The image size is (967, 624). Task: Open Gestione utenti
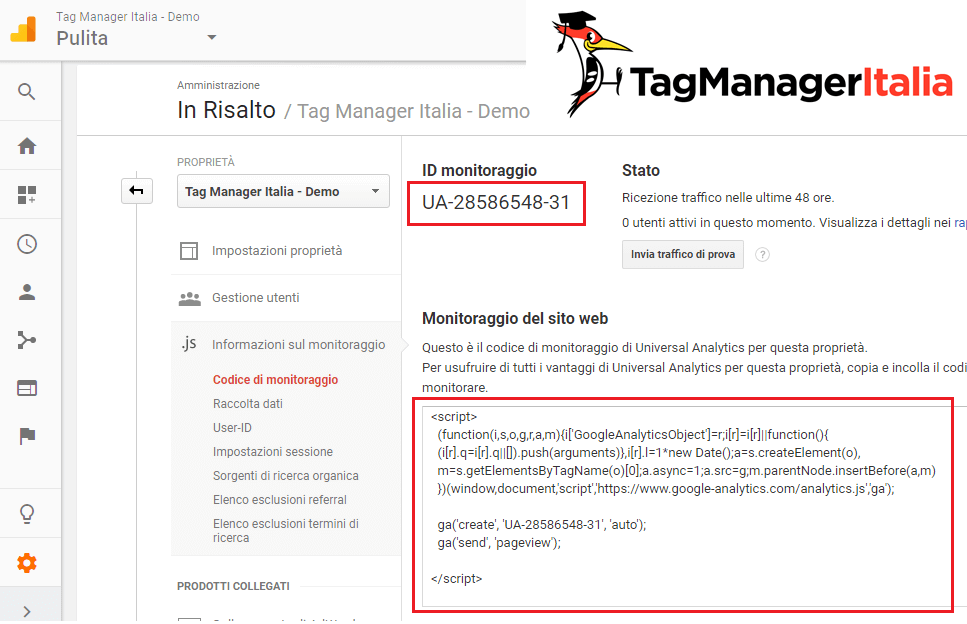[255, 298]
